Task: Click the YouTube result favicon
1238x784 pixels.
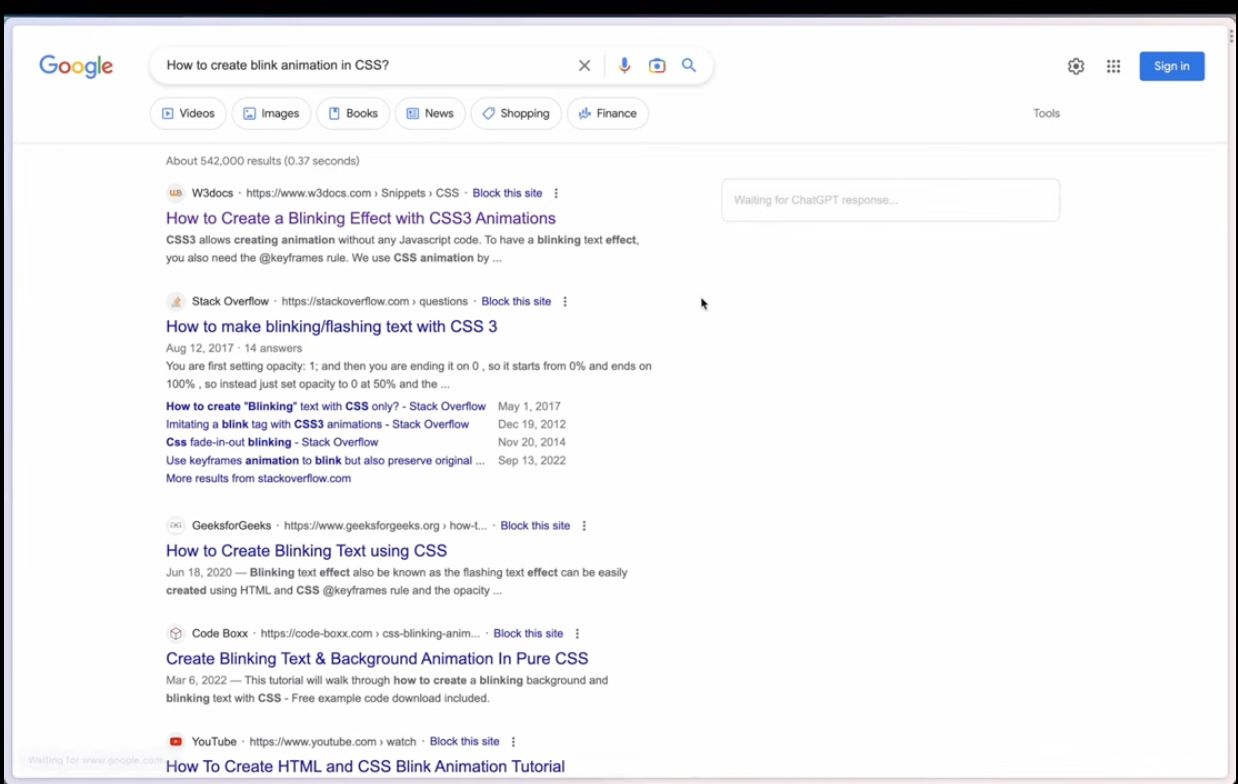Action: pos(176,741)
